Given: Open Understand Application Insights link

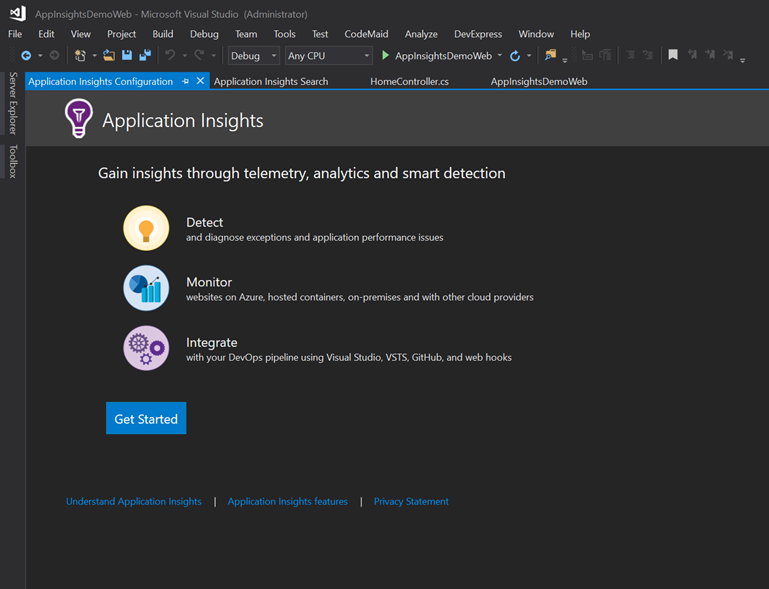Looking at the screenshot, I should (134, 501).
